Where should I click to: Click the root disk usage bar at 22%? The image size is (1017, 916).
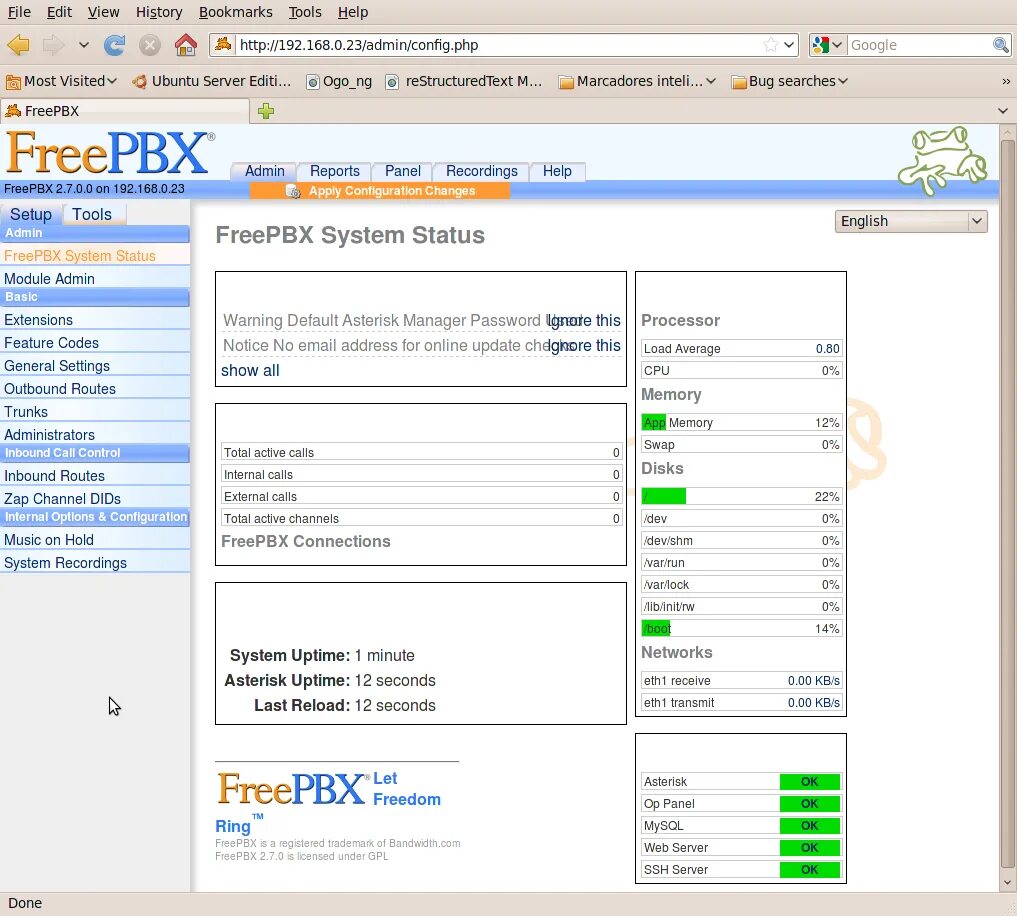[x=741, y=496]
